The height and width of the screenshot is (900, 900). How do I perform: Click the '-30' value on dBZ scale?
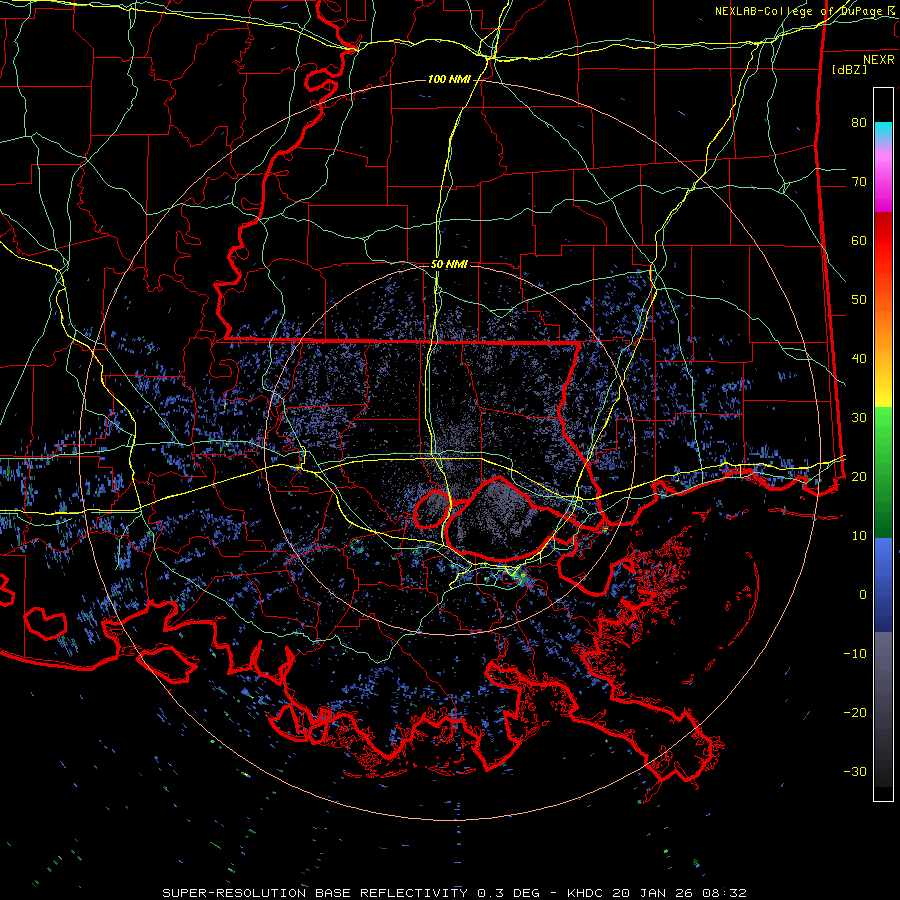tap(855, 771)
